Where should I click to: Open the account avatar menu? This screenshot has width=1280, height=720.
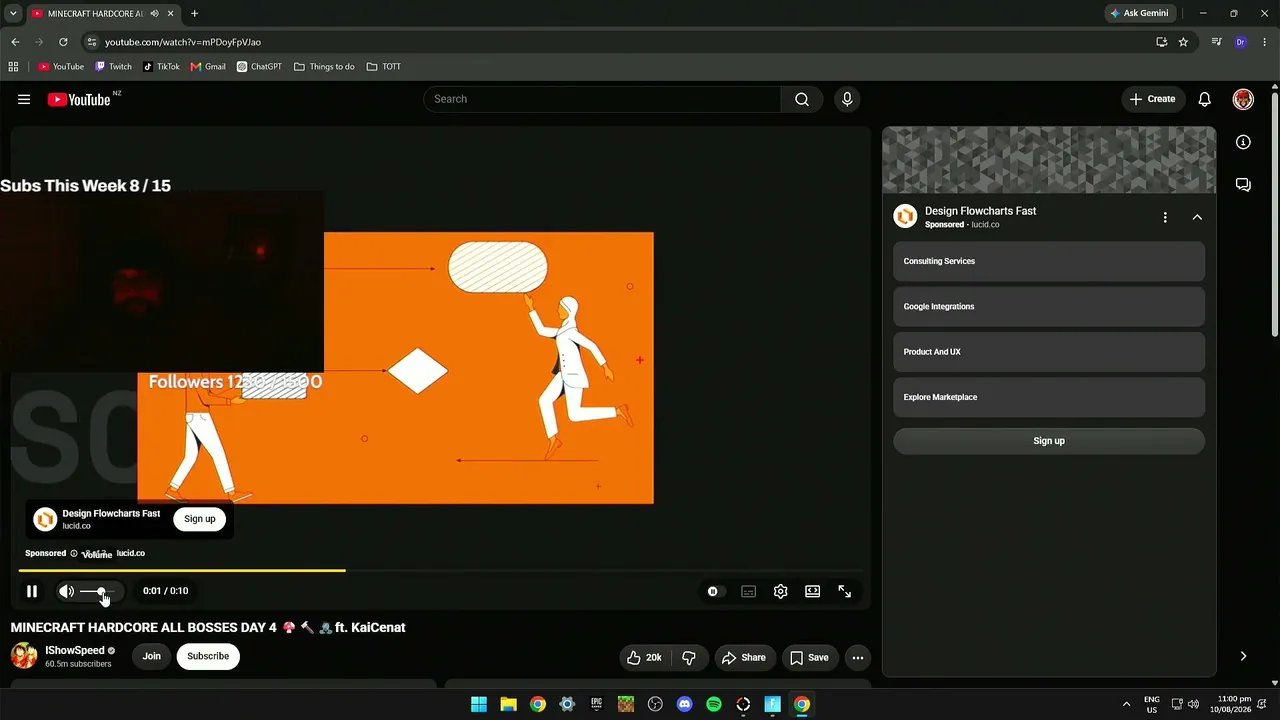pyautogui.click(x=1243, y=99)
